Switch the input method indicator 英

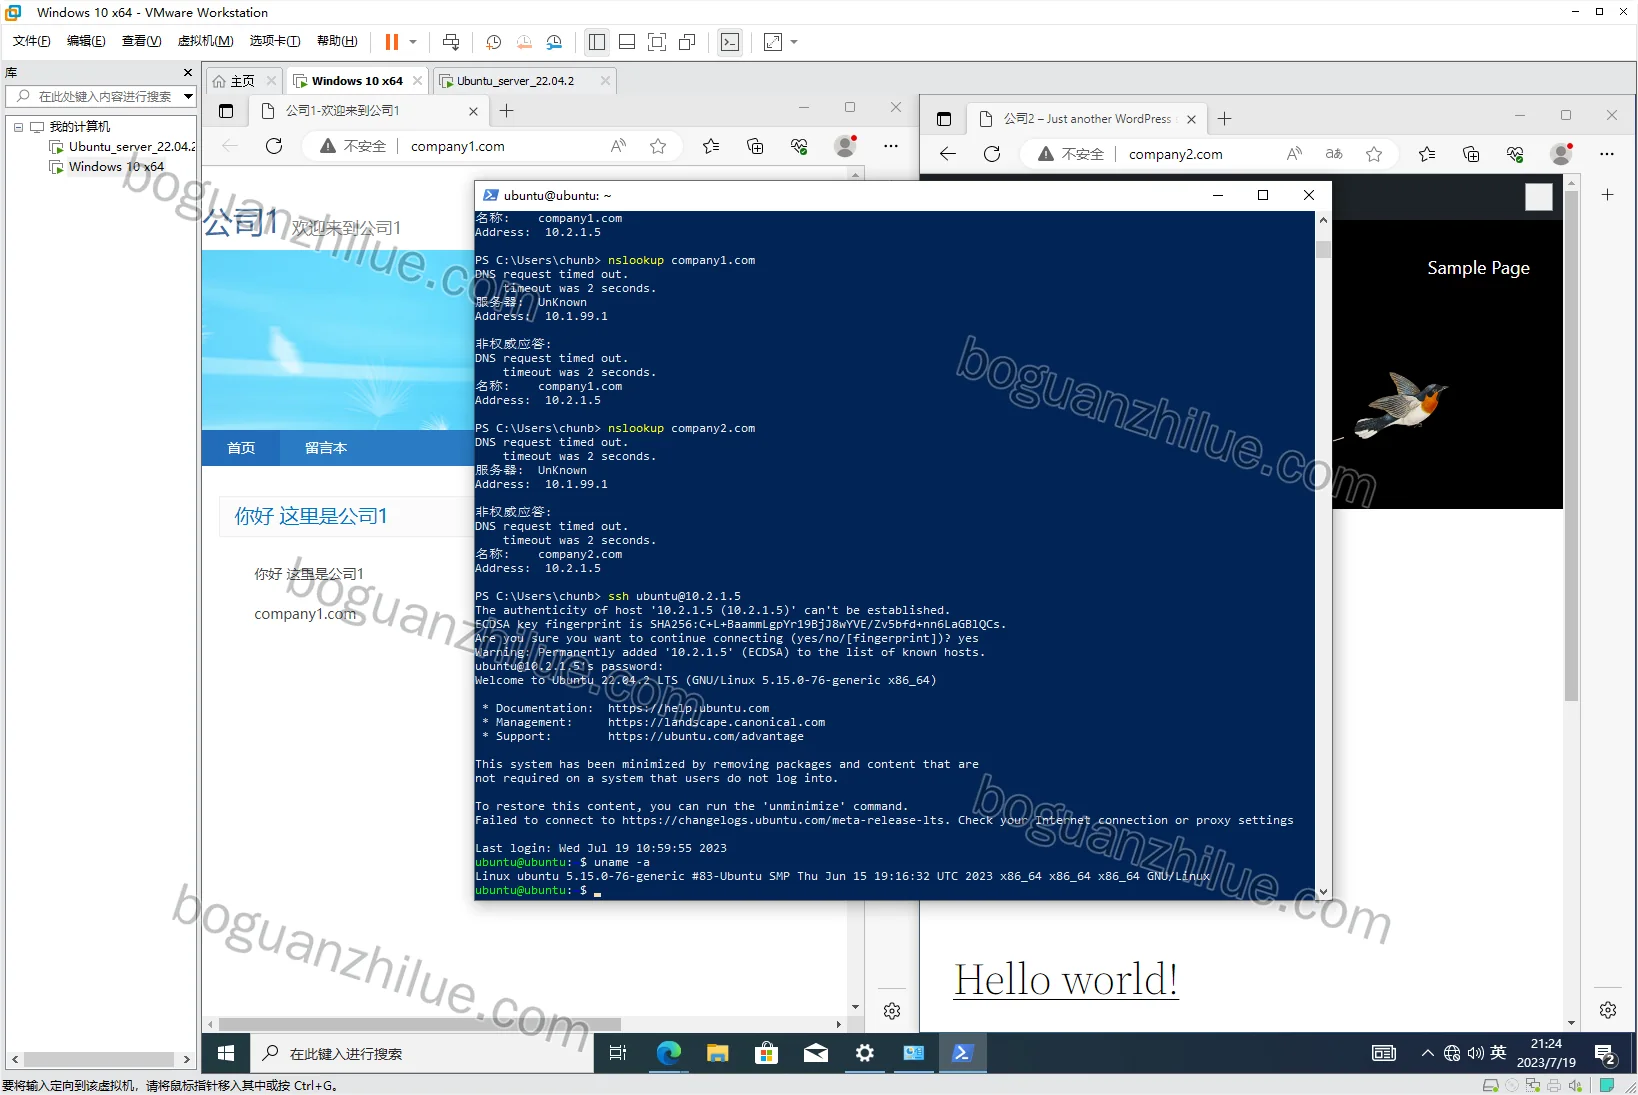1498,1053
